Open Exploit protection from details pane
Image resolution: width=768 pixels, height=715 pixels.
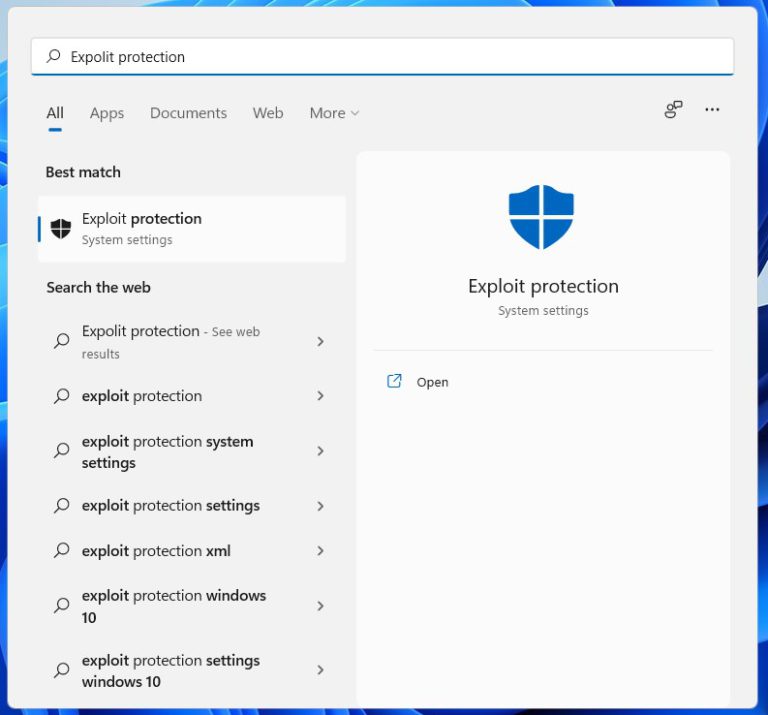(x=432, y=382)
